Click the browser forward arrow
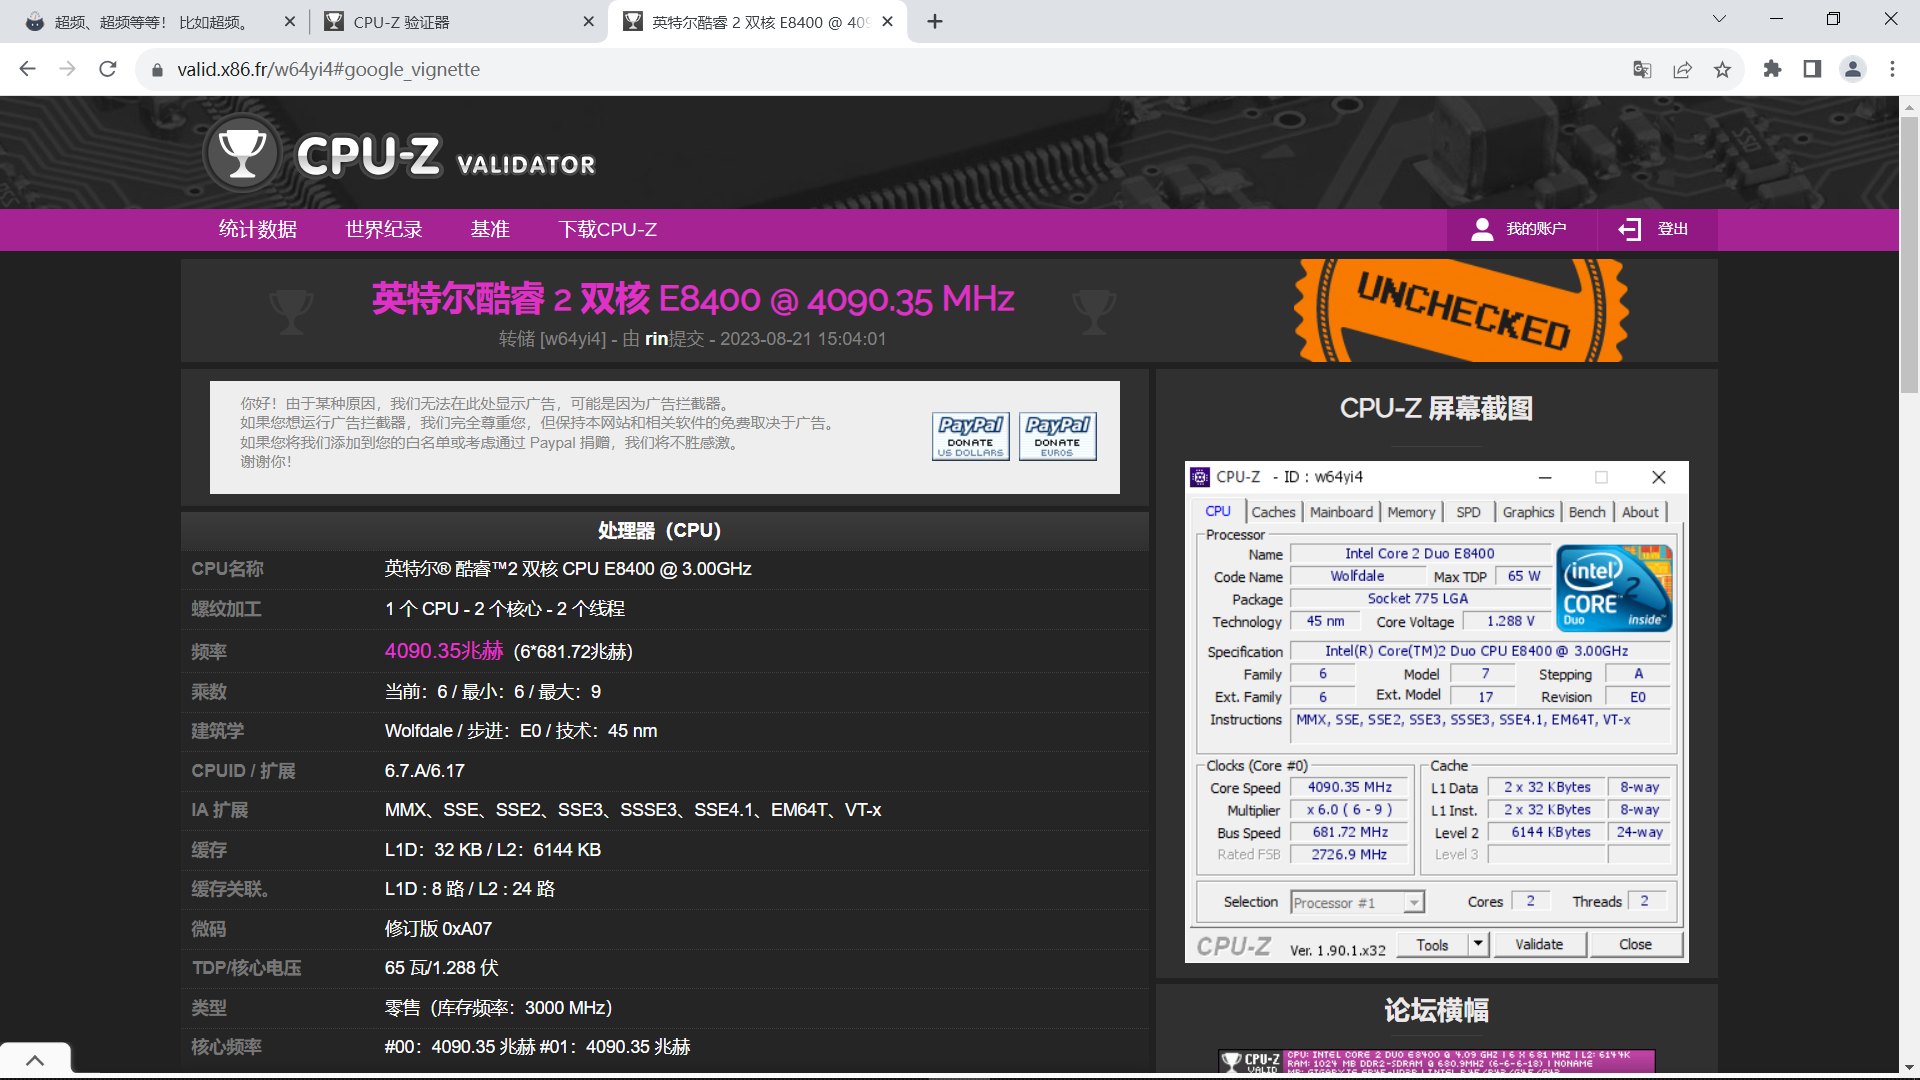Image resolution: width=1920 pixels, height=1080 pixels. (67, 69)
